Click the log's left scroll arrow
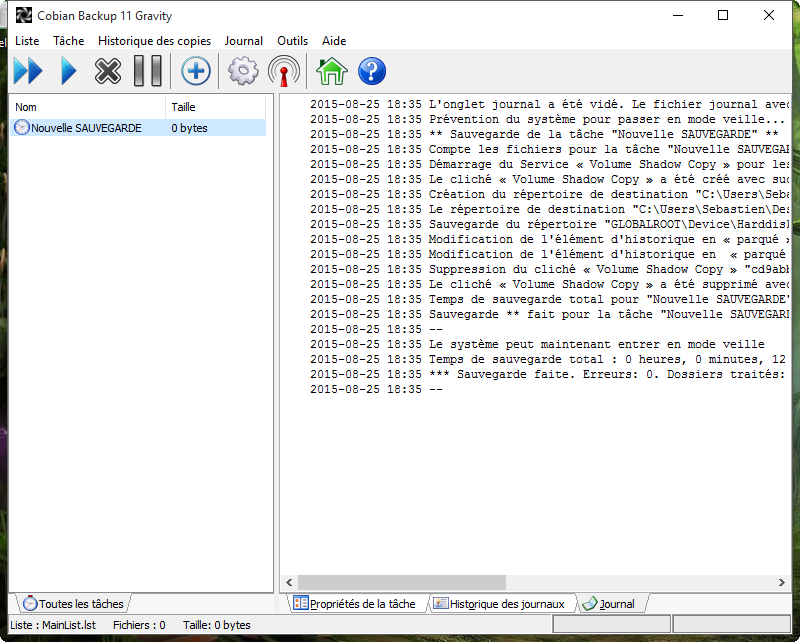This screenshot has width=800, height=642. click(289, 582)
